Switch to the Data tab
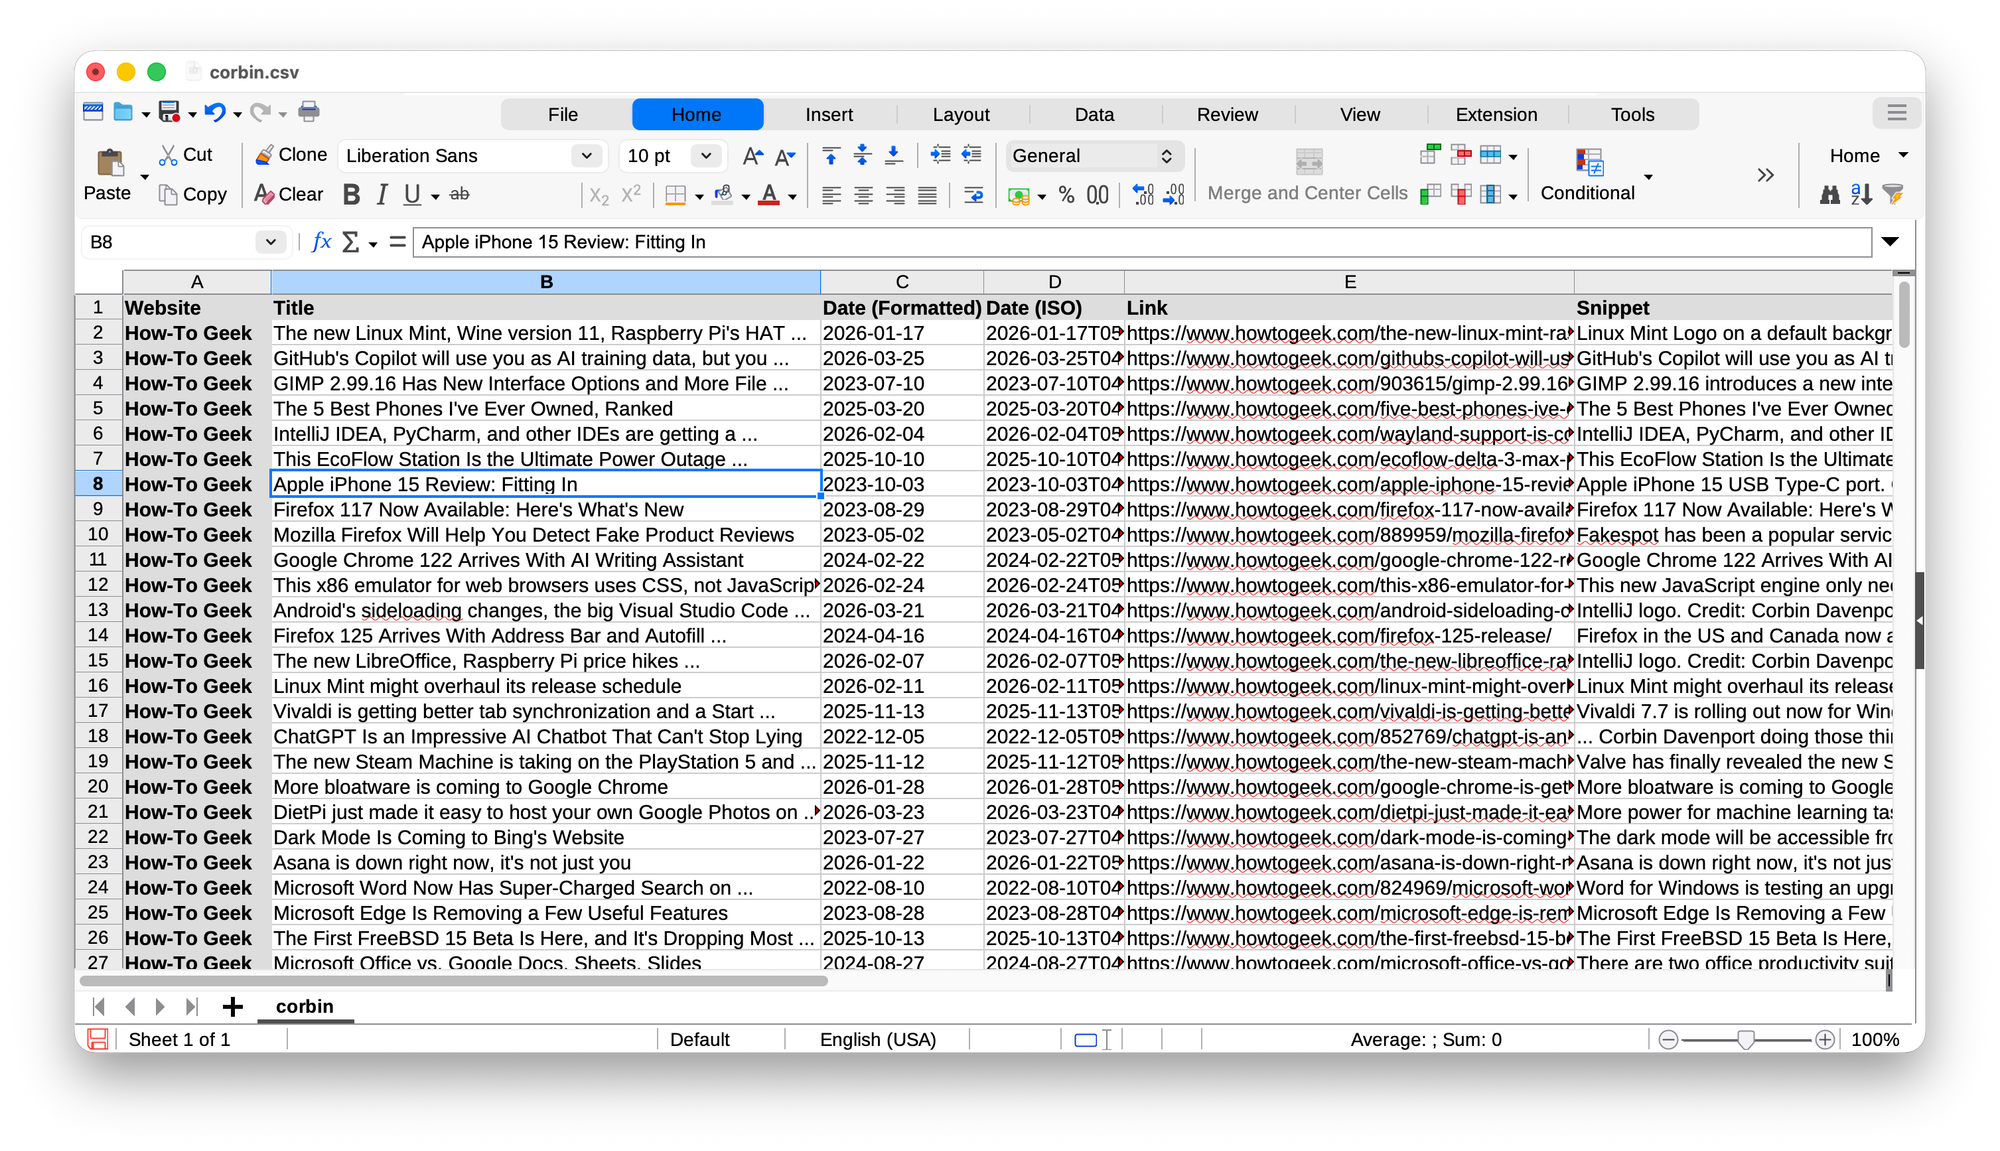2000x1151 pixels. (x=1094, y=115)
